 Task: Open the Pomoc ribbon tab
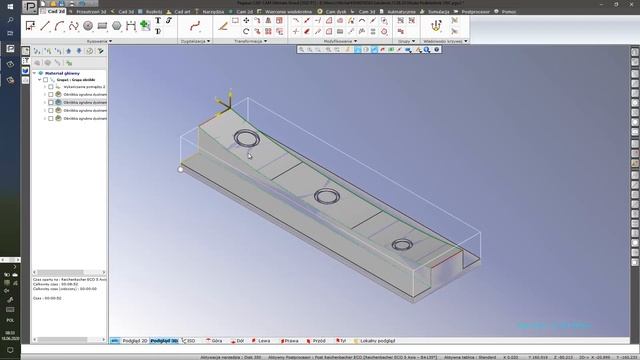509,12
